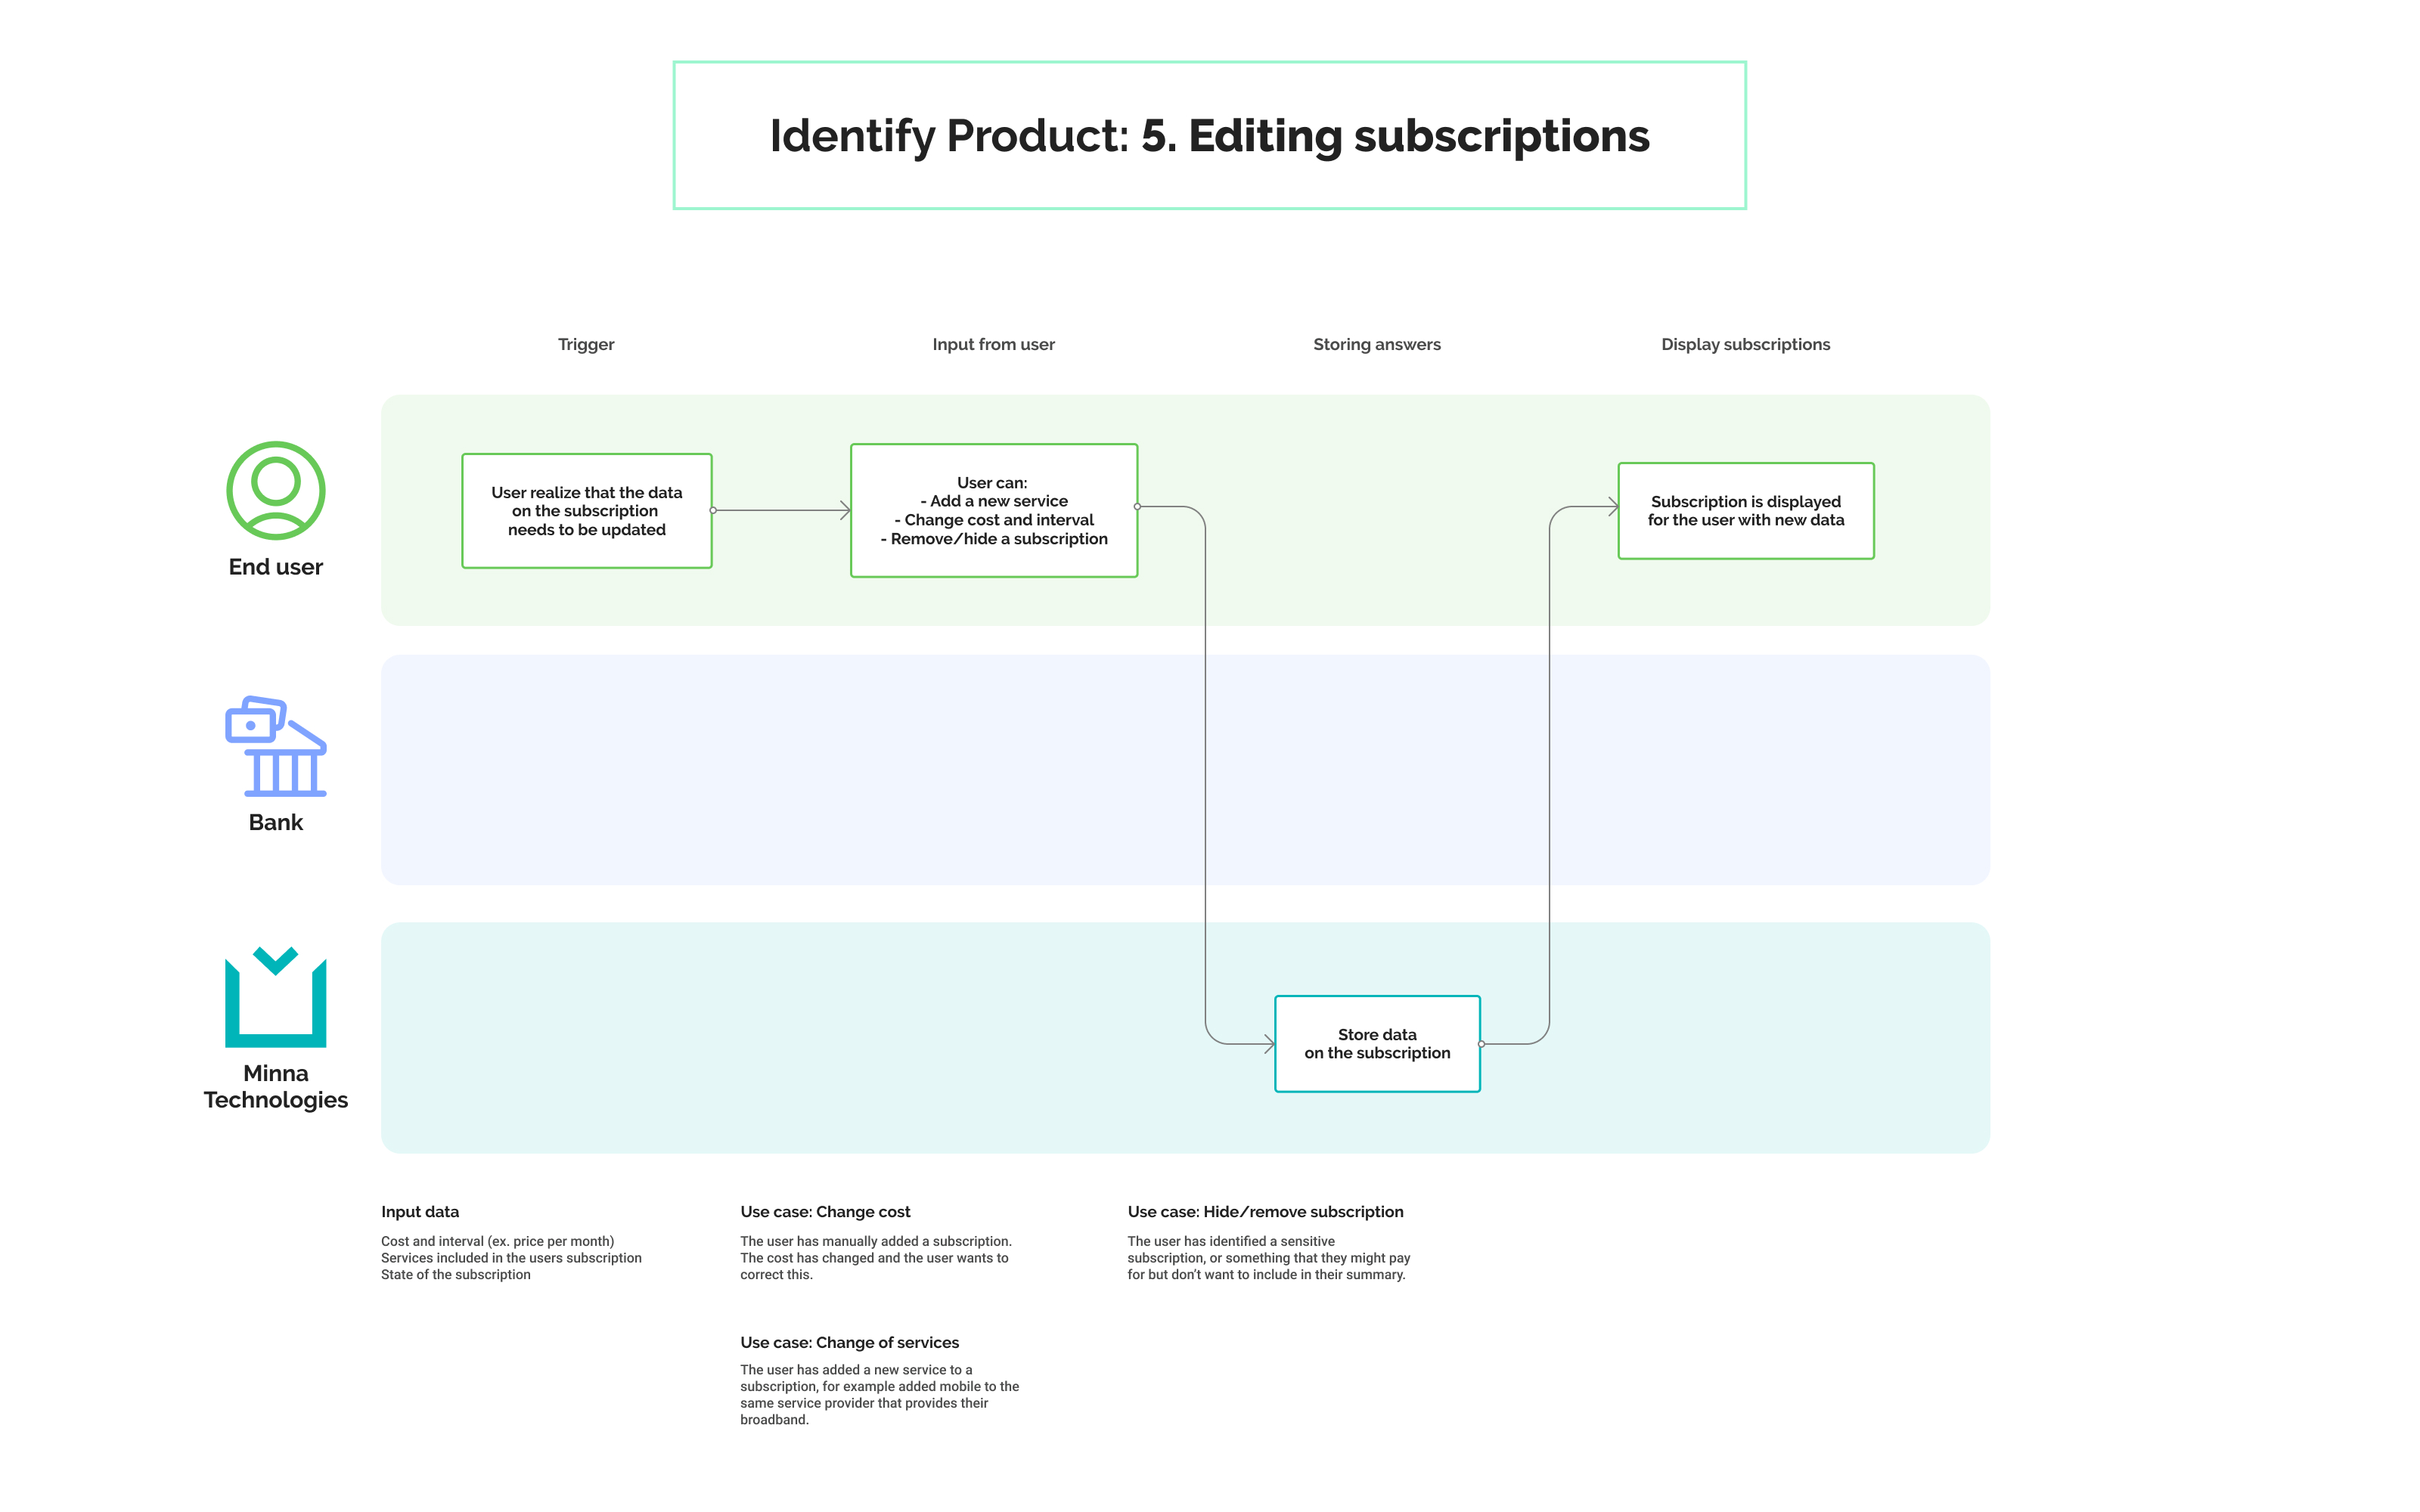Image resolution: width=2420 pixels, height=1512 pixels.
Task: Select the 'User realize that the data' box
Action: [x=587, y=511]
